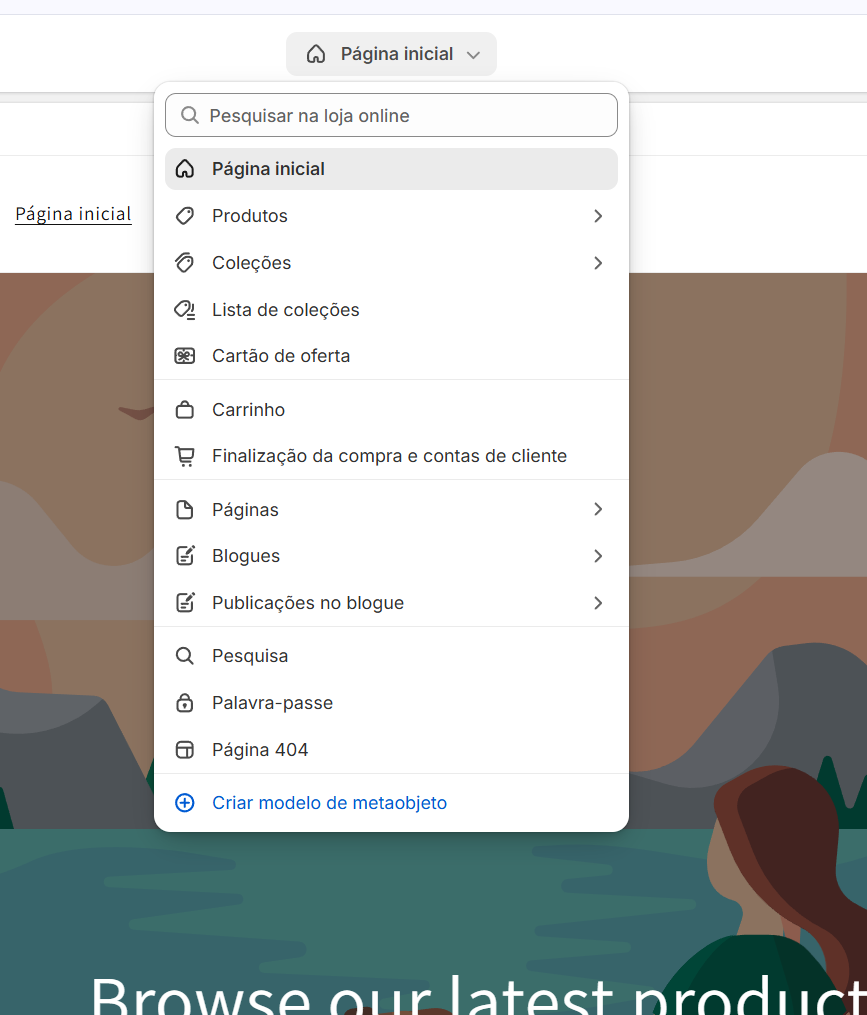The image size is (867, 1015).
Task: Click the gift card icon for Cartão de oferta
Action: (185, 356)
